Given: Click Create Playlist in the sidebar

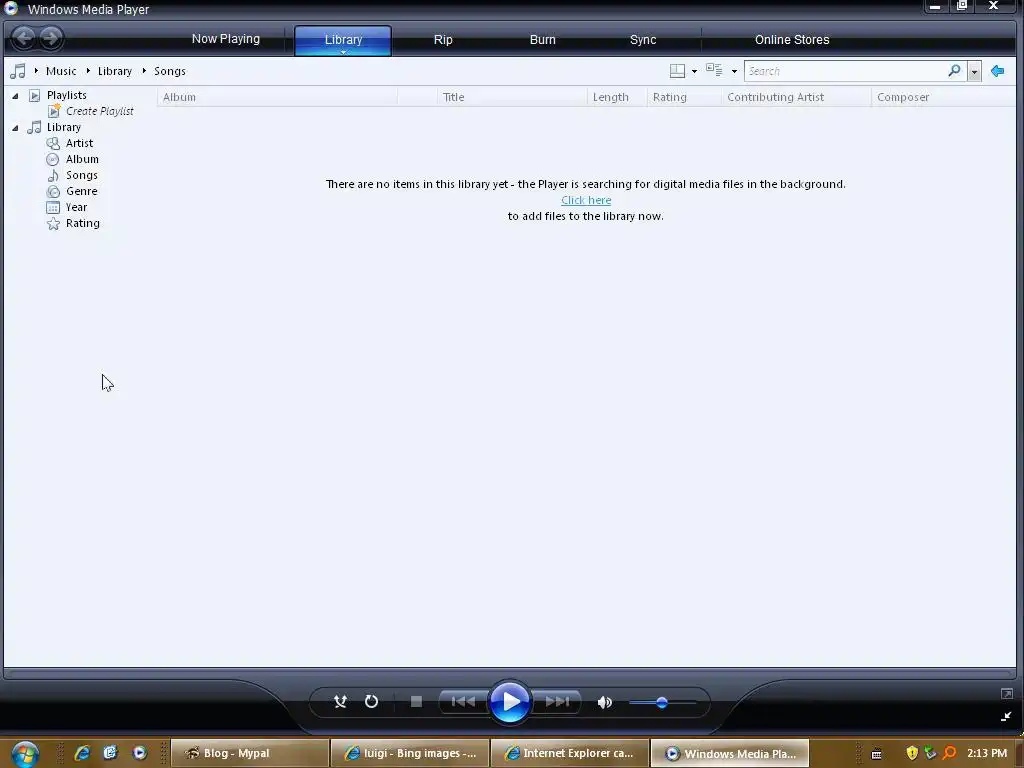Looking at the screenshot, I should [x=99, y=112].
